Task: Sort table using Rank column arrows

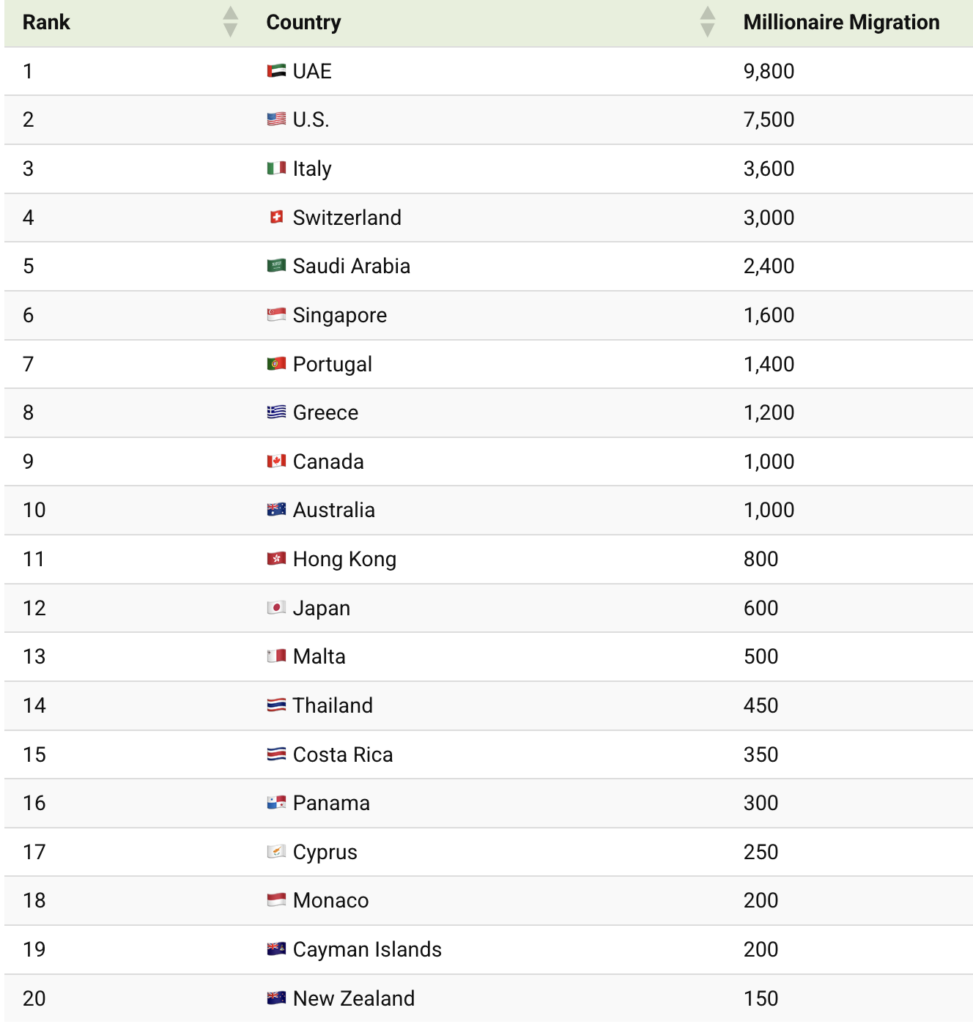Action: point(230,22)
